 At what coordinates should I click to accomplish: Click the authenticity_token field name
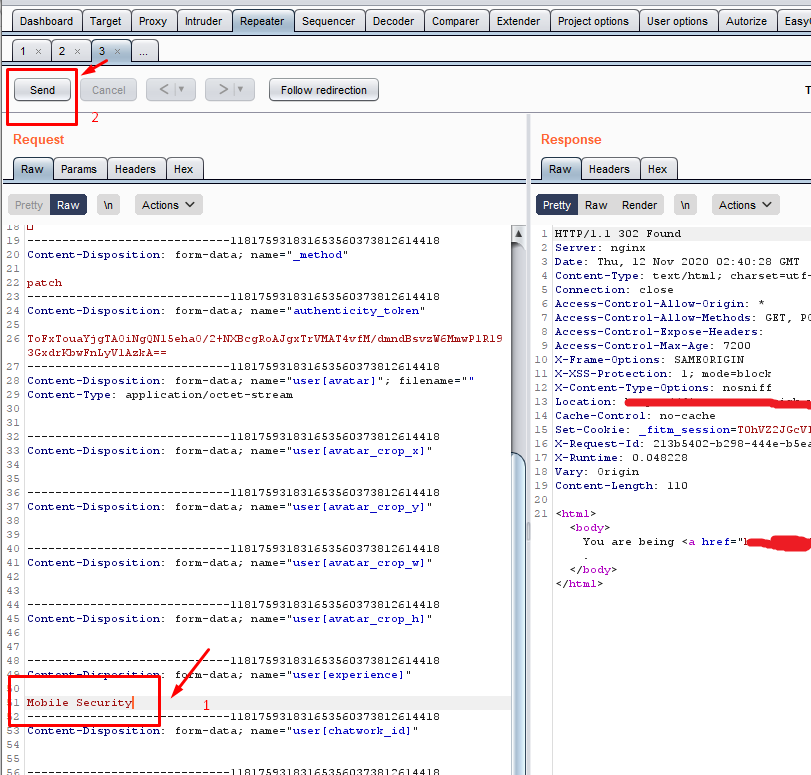pyautogui.click(x=356, y=310)
